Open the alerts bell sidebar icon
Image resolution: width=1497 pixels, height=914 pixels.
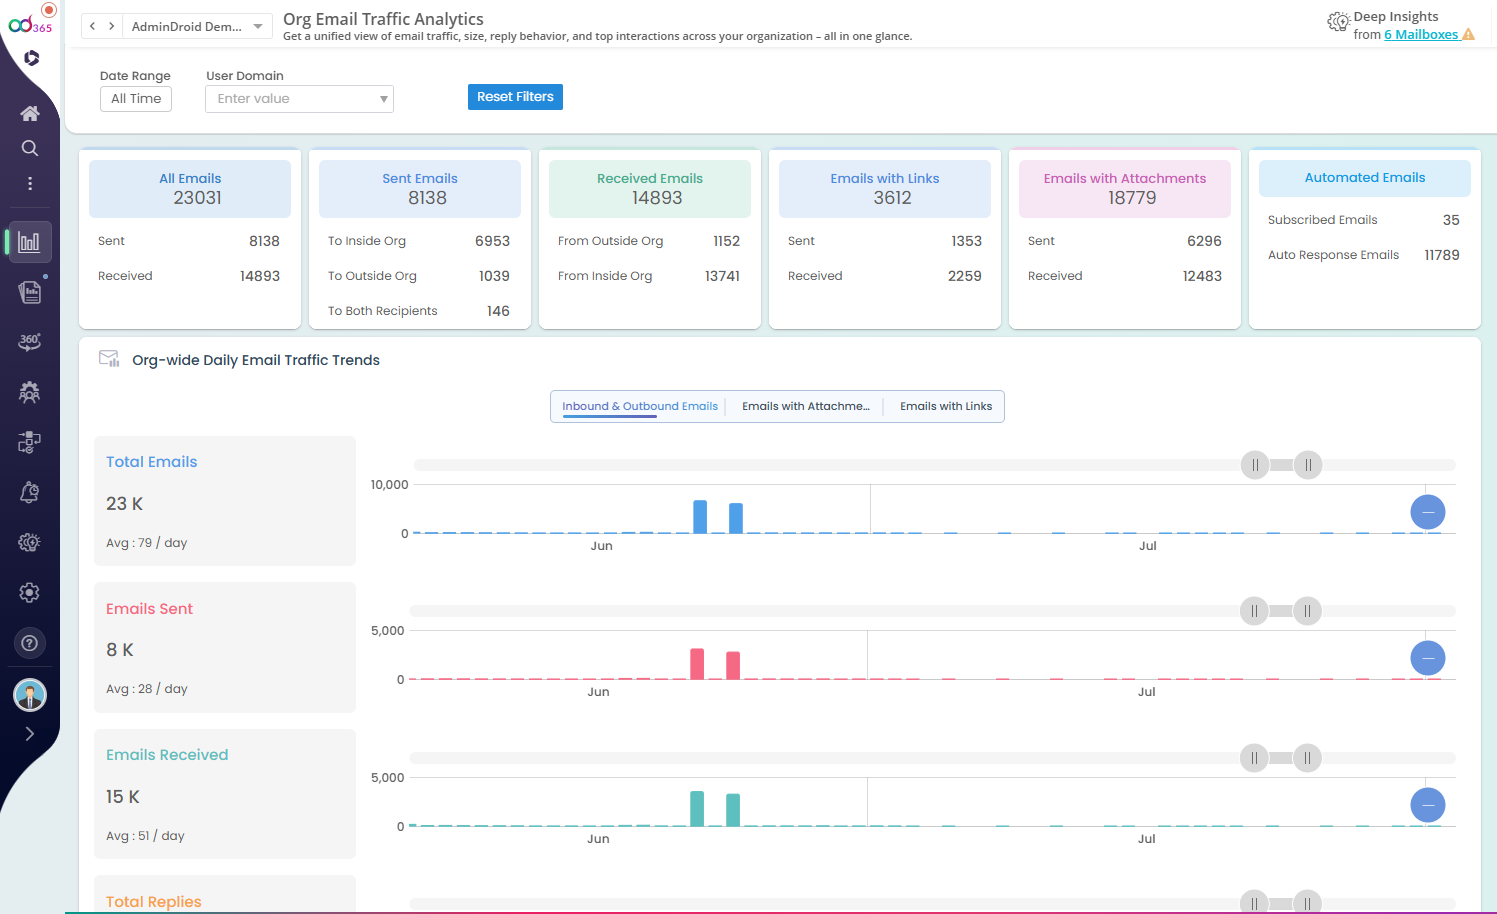pyautogui.click(x=30, y=492)
